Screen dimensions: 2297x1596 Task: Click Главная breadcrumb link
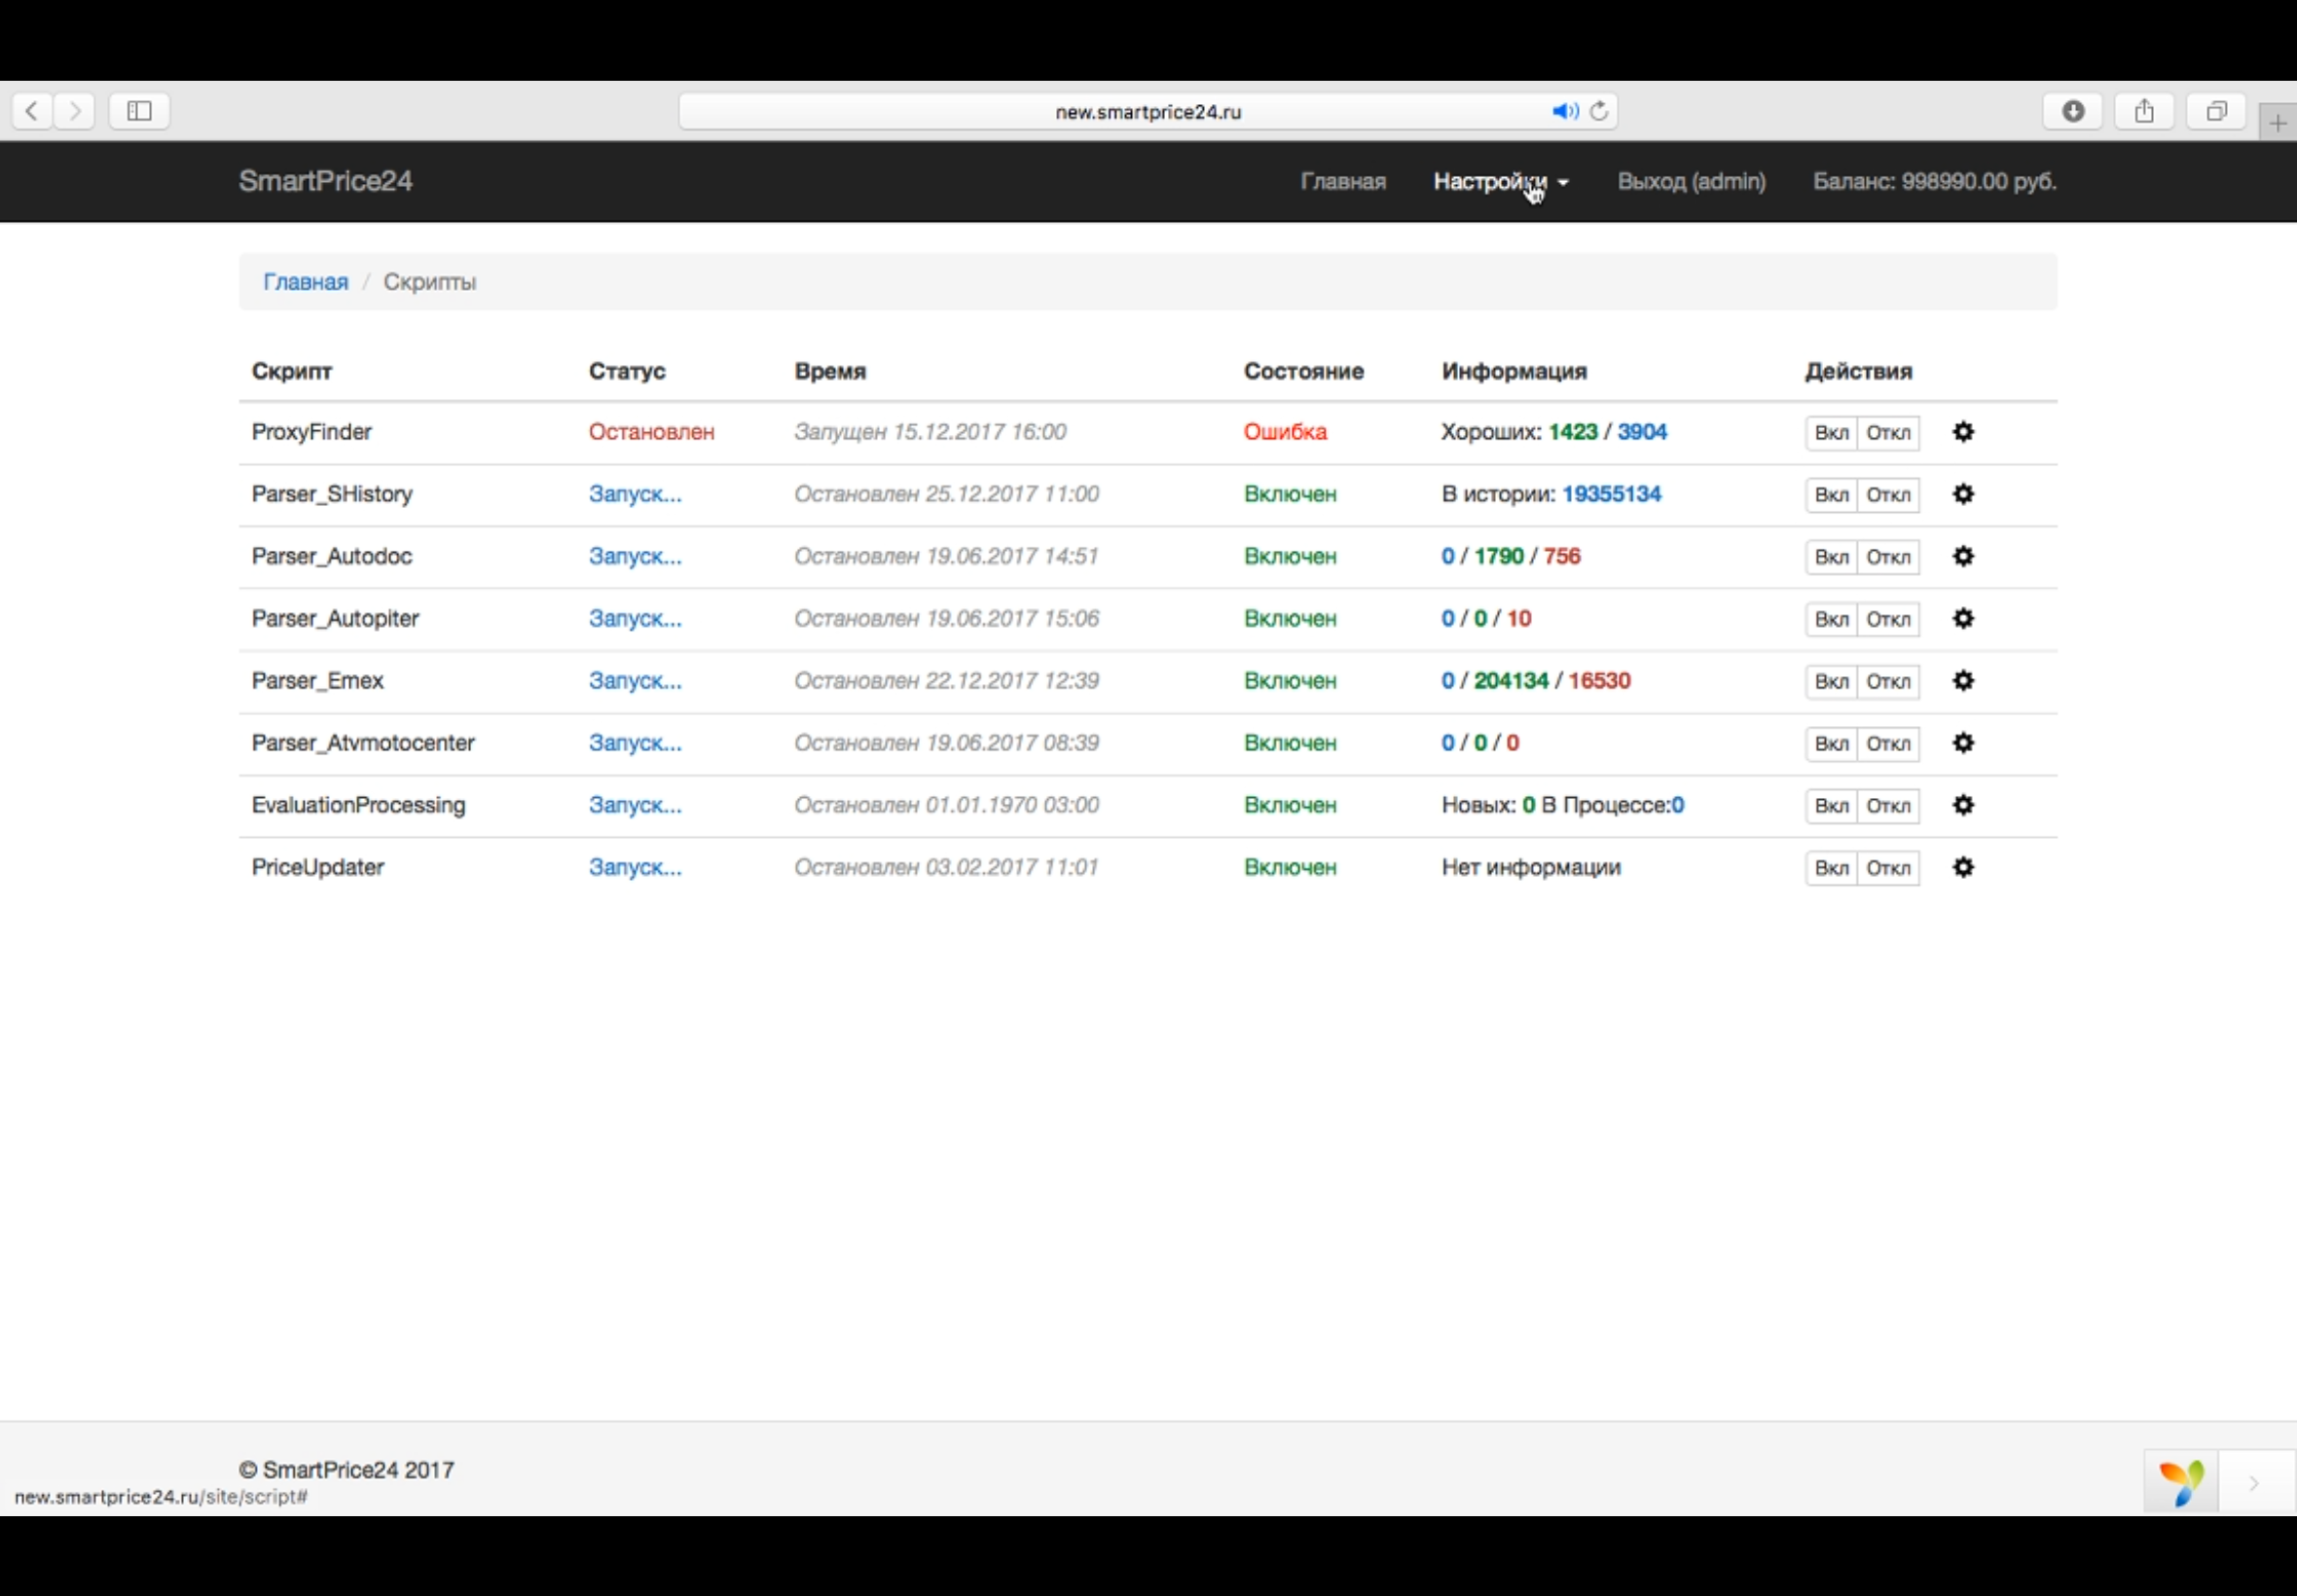pyautogui.click(x=305, y=282)
